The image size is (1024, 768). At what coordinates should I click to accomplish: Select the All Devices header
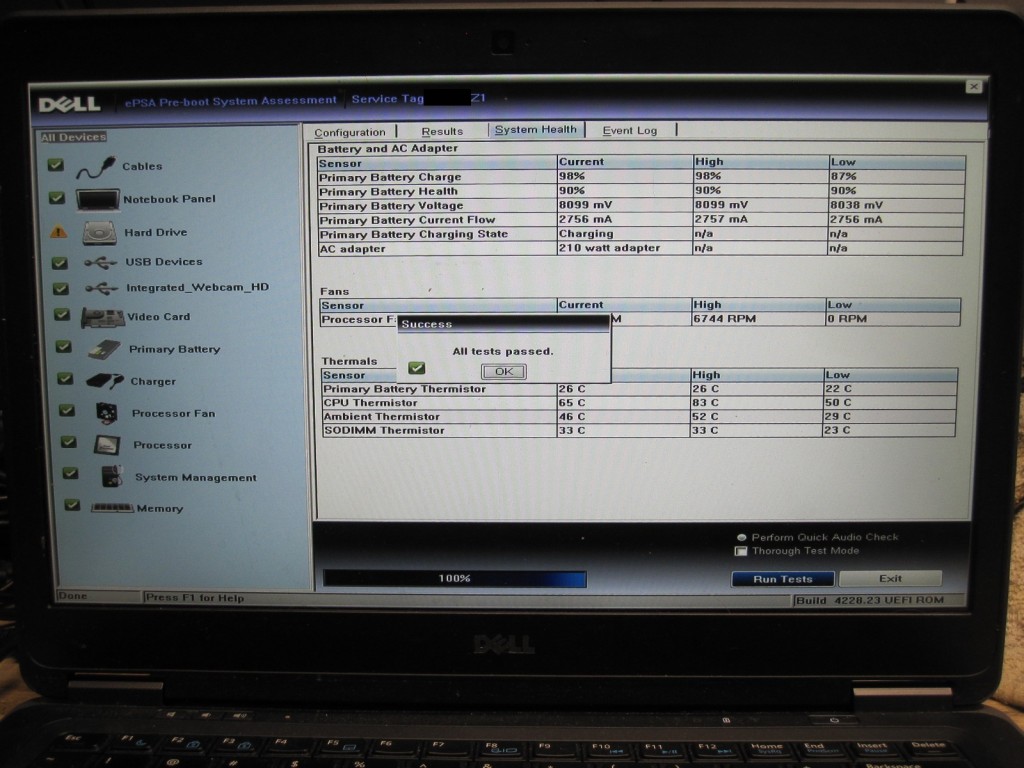(73, 137)
